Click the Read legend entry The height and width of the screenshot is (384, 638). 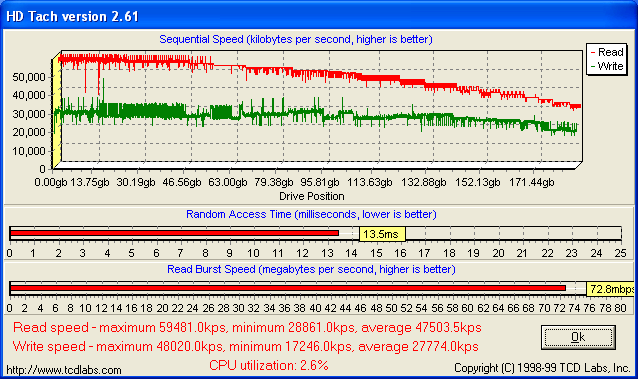click(607, 52)
